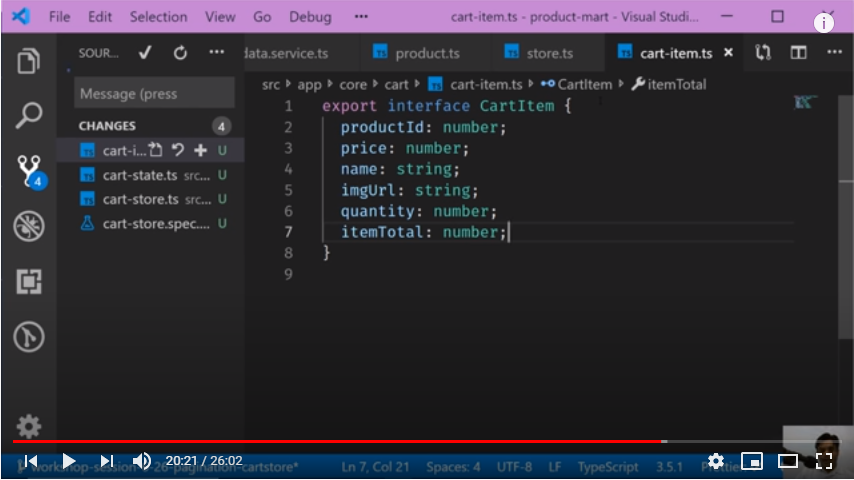Click the commit checkmark in Source Control
This screenshot has height=480, width=854.
click(145, 52)
